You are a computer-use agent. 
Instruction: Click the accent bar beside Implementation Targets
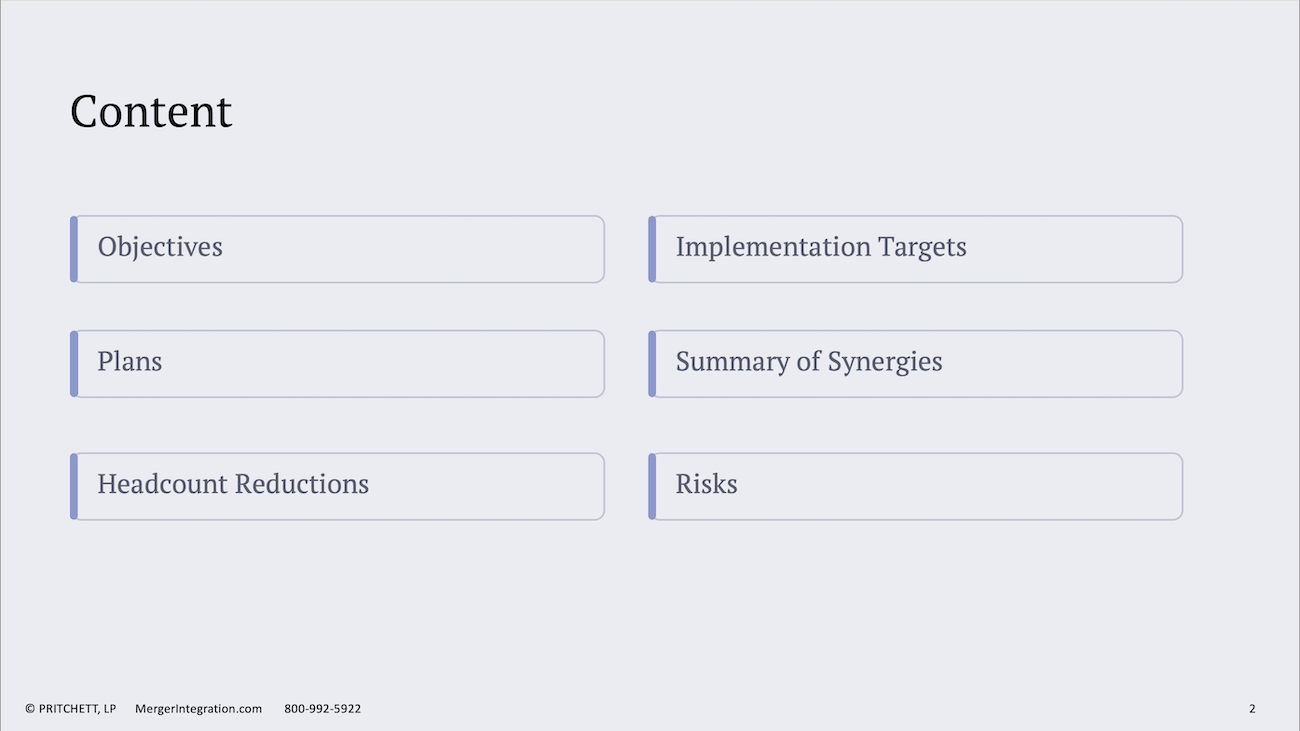coord(652,249)
